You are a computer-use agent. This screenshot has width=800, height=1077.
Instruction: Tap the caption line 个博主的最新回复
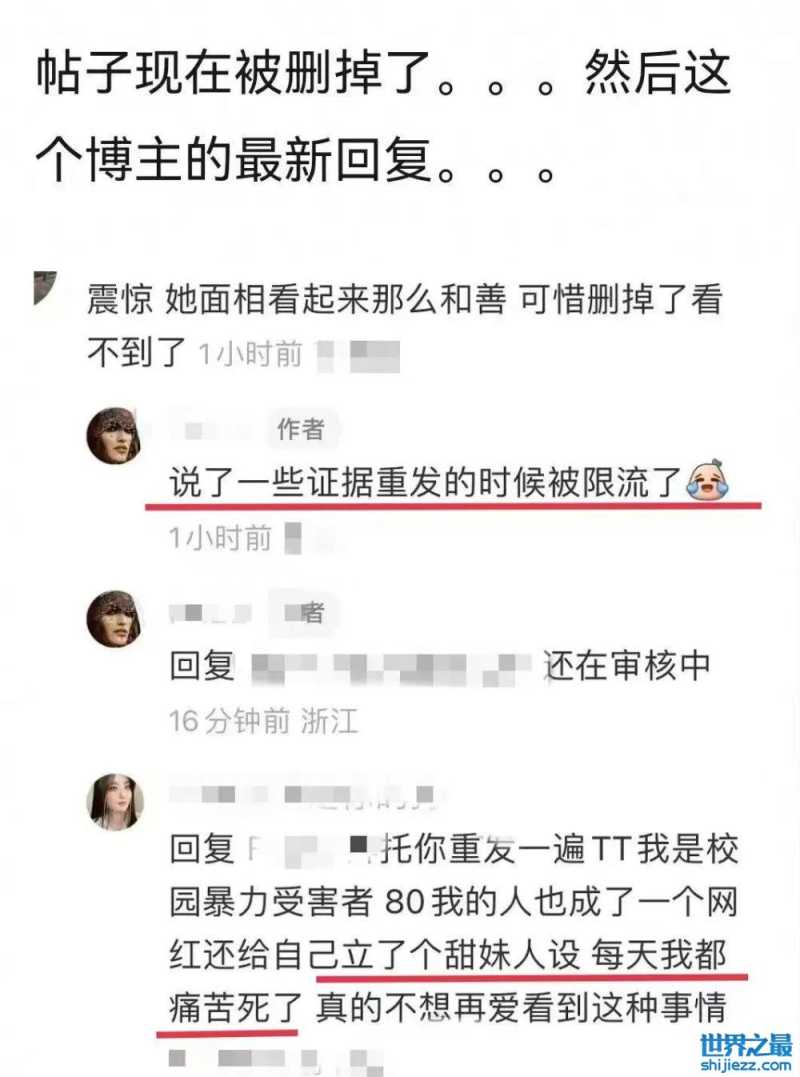tap(234, 160)
